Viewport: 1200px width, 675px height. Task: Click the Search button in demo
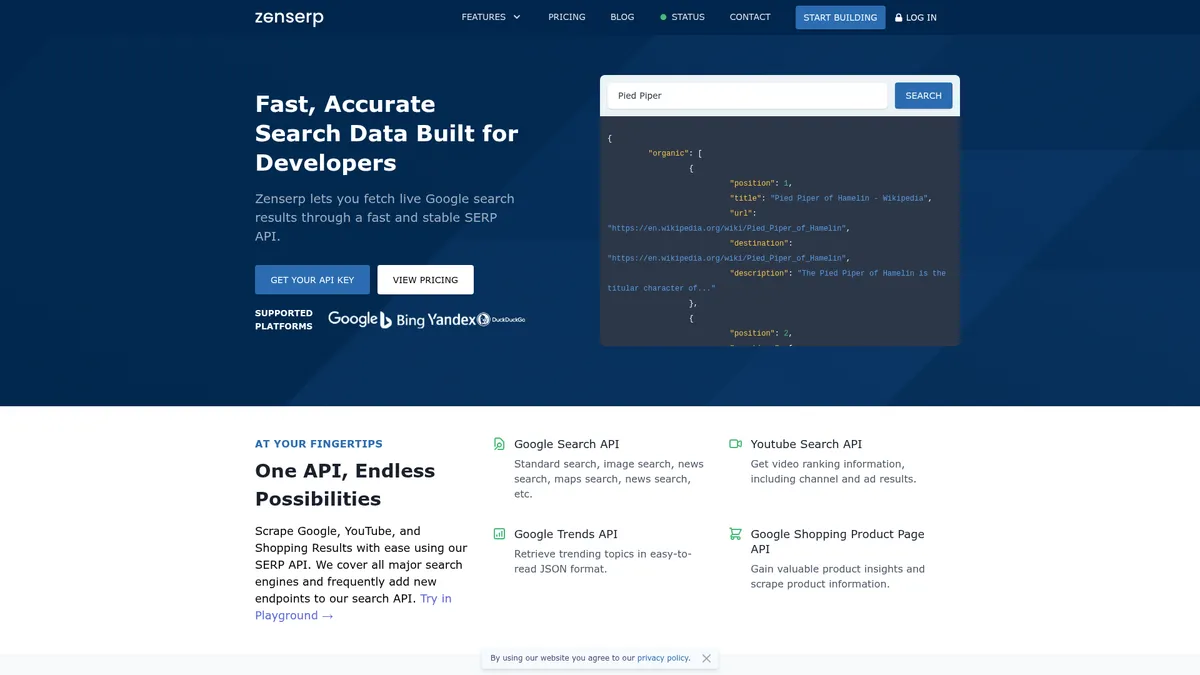(923, 96)
